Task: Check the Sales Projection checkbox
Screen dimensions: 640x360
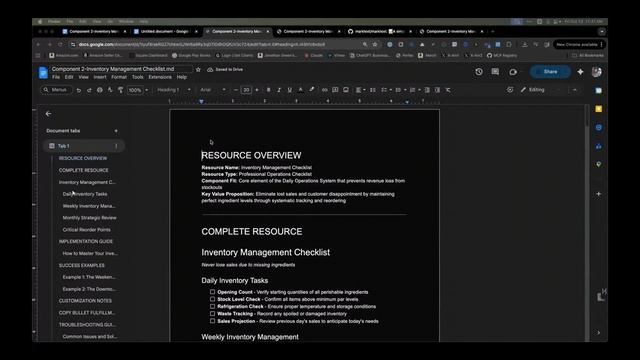Action: tap(212, 321)
